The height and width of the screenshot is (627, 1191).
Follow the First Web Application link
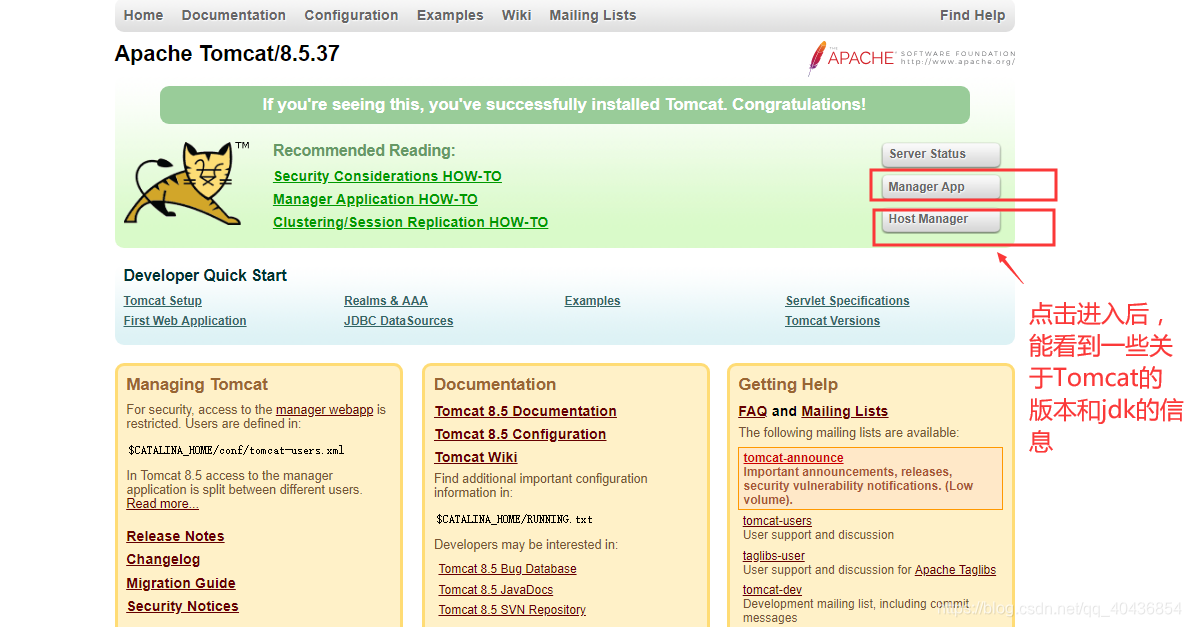[x=185, y=321]
